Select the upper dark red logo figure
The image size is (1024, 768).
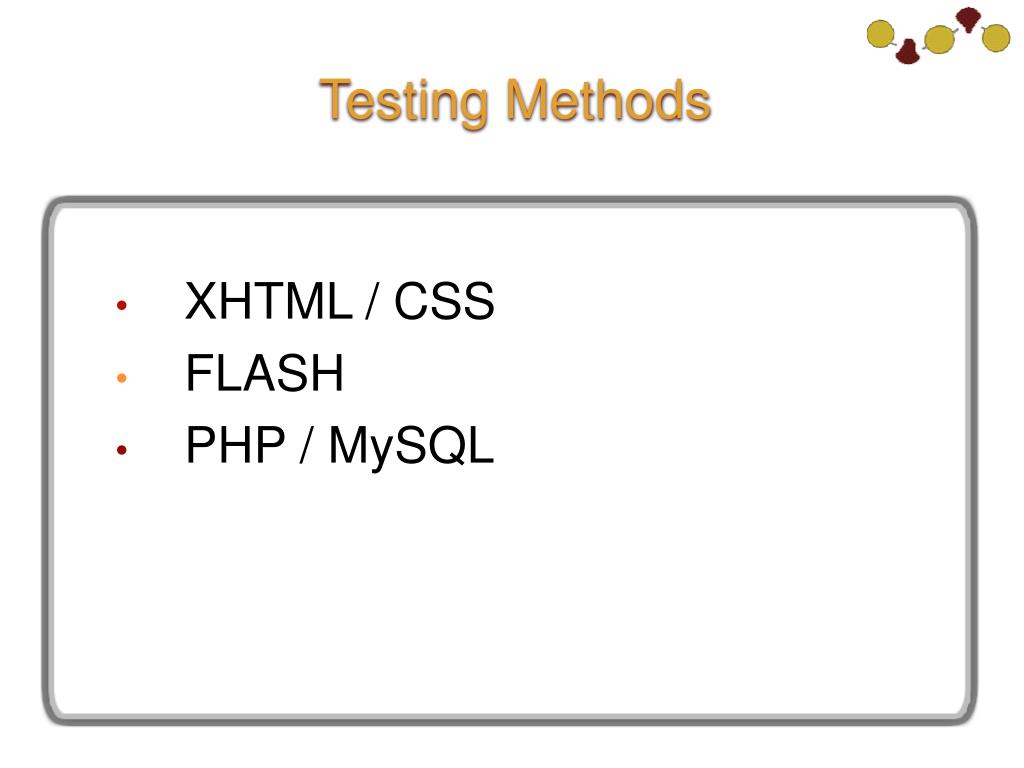click(968, 19)
